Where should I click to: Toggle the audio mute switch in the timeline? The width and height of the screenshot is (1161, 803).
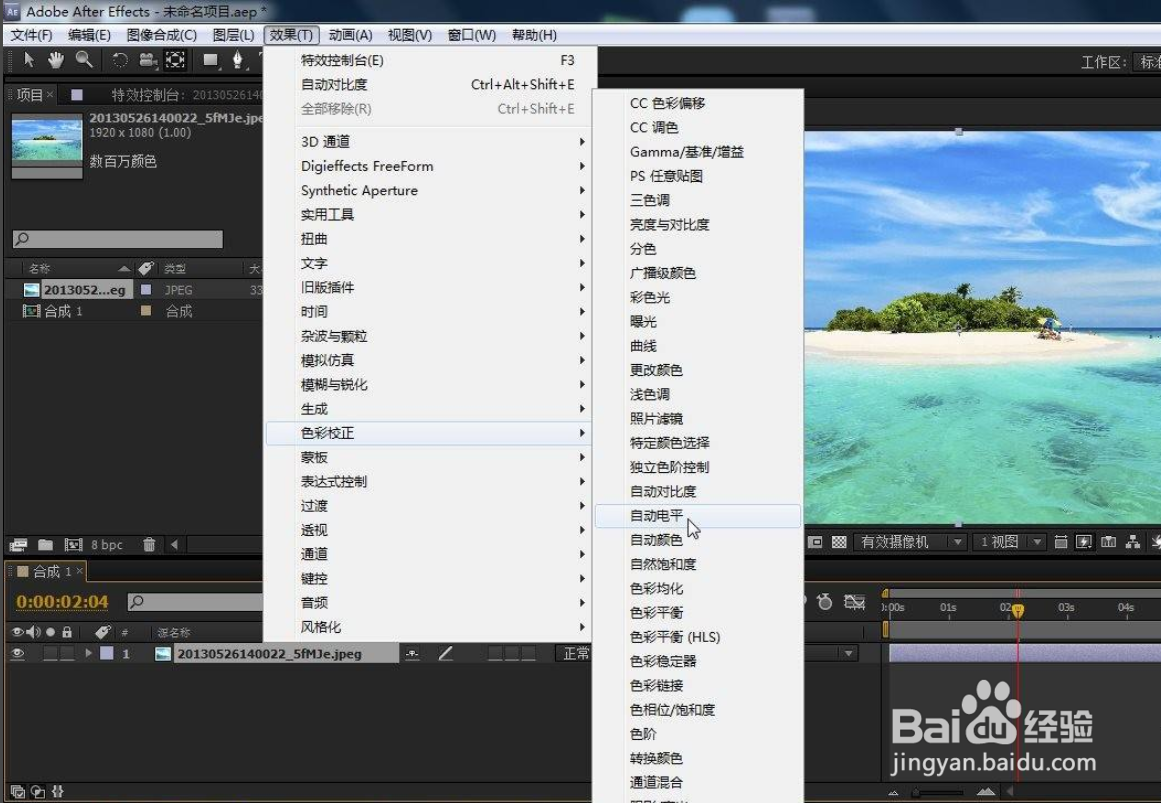pos(32,632)
